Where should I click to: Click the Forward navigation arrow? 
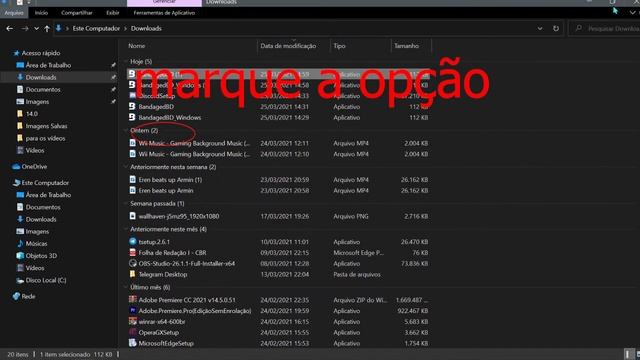coord(25,29)
